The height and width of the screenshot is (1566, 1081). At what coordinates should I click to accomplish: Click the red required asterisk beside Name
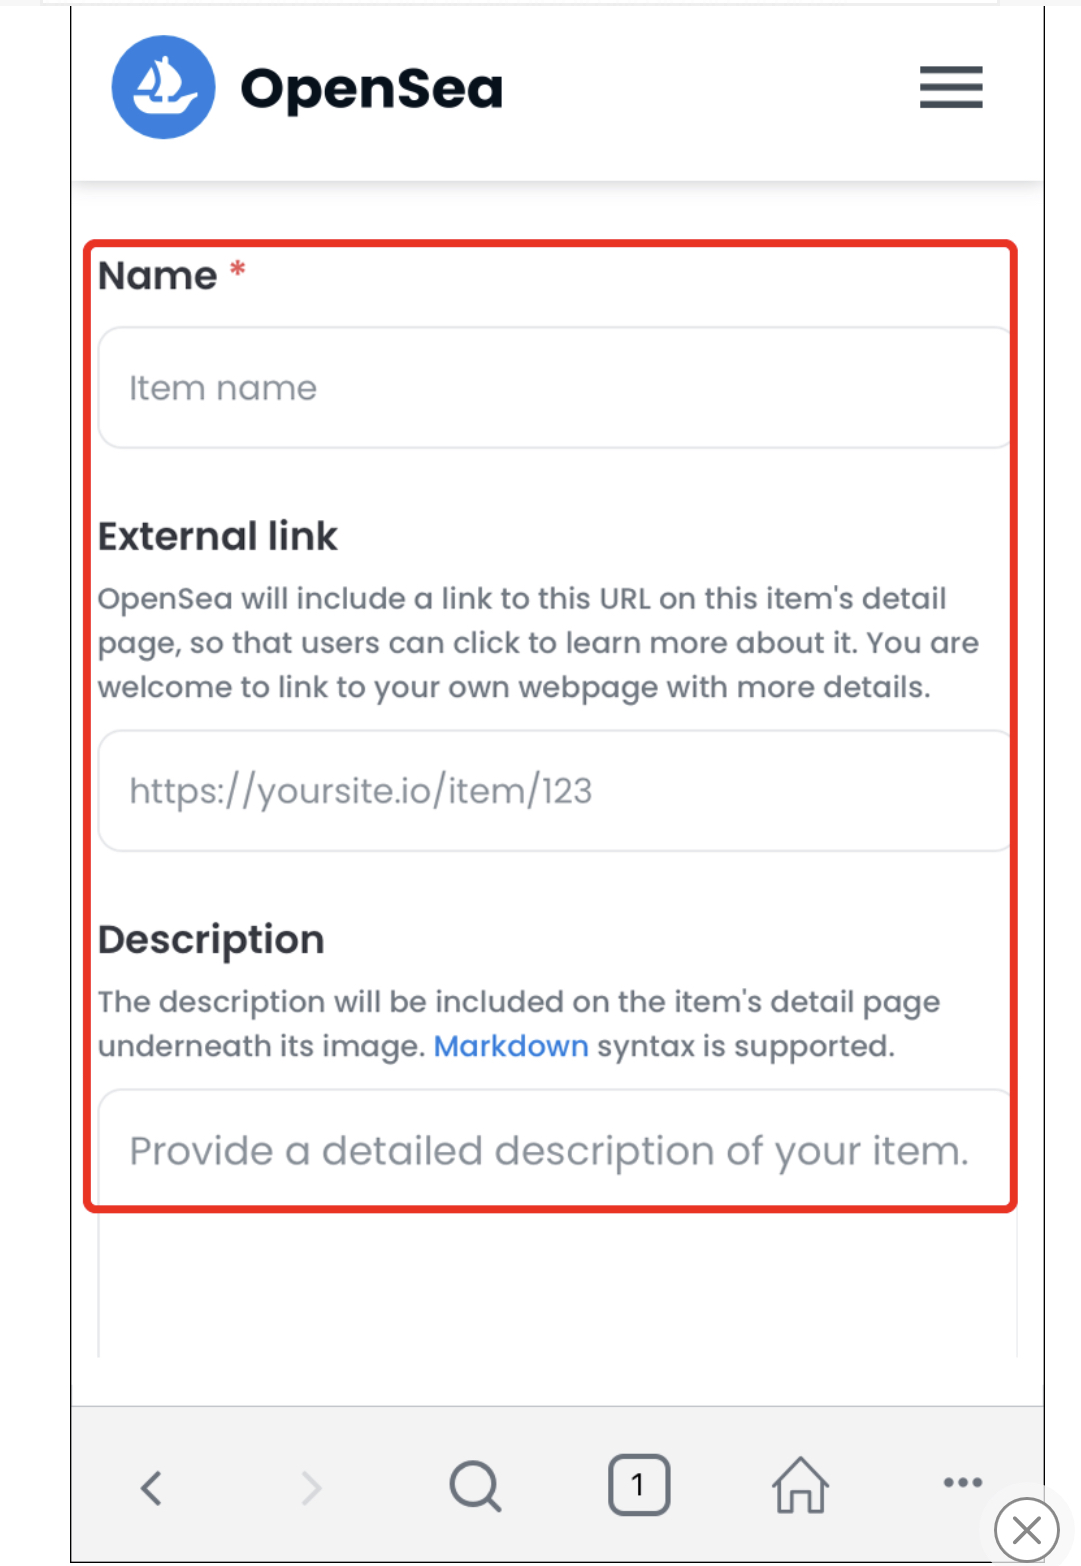[x=237, y=268]
